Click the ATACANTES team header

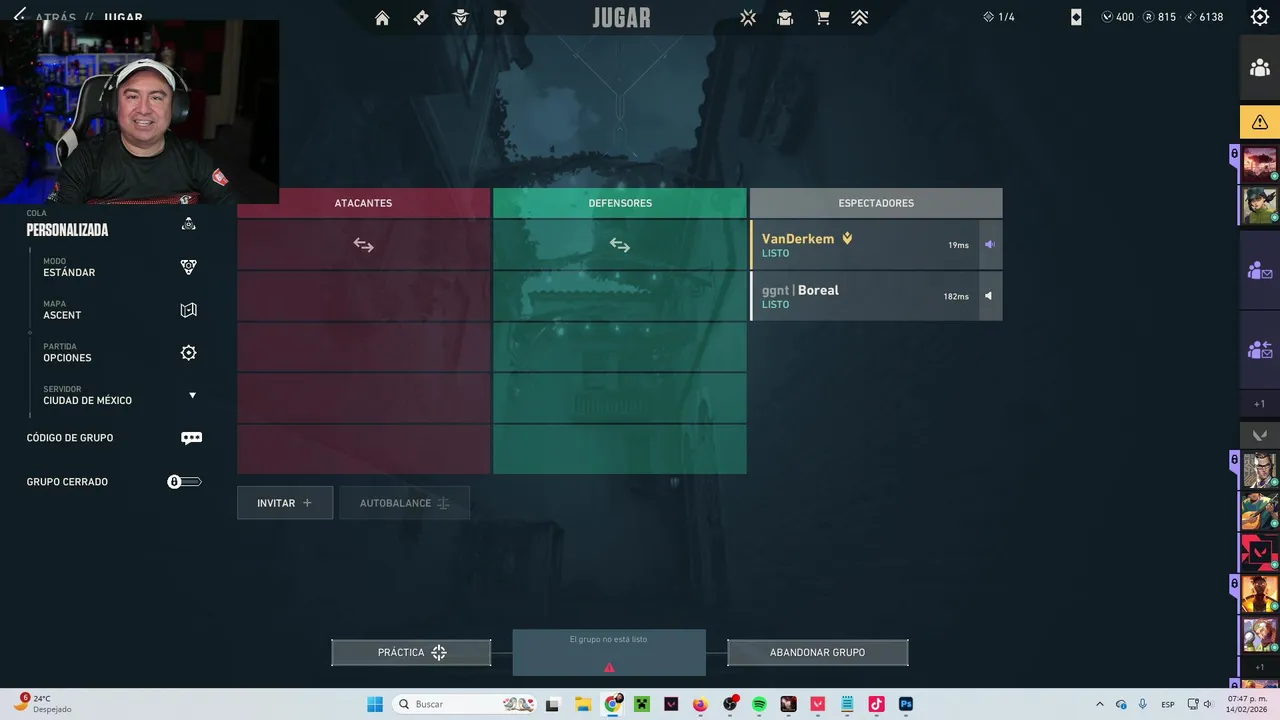point(363,203)
